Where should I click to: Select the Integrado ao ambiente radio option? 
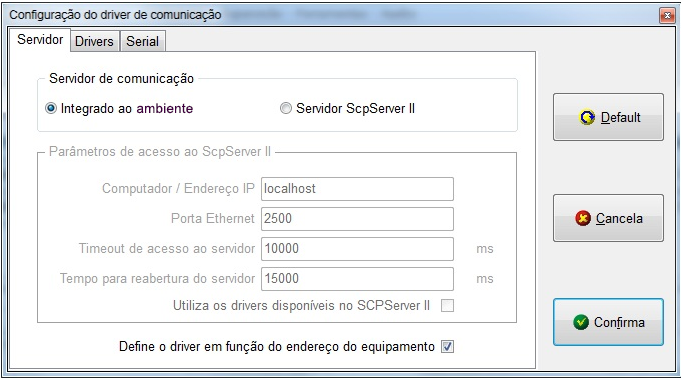[x=51, y=108]
